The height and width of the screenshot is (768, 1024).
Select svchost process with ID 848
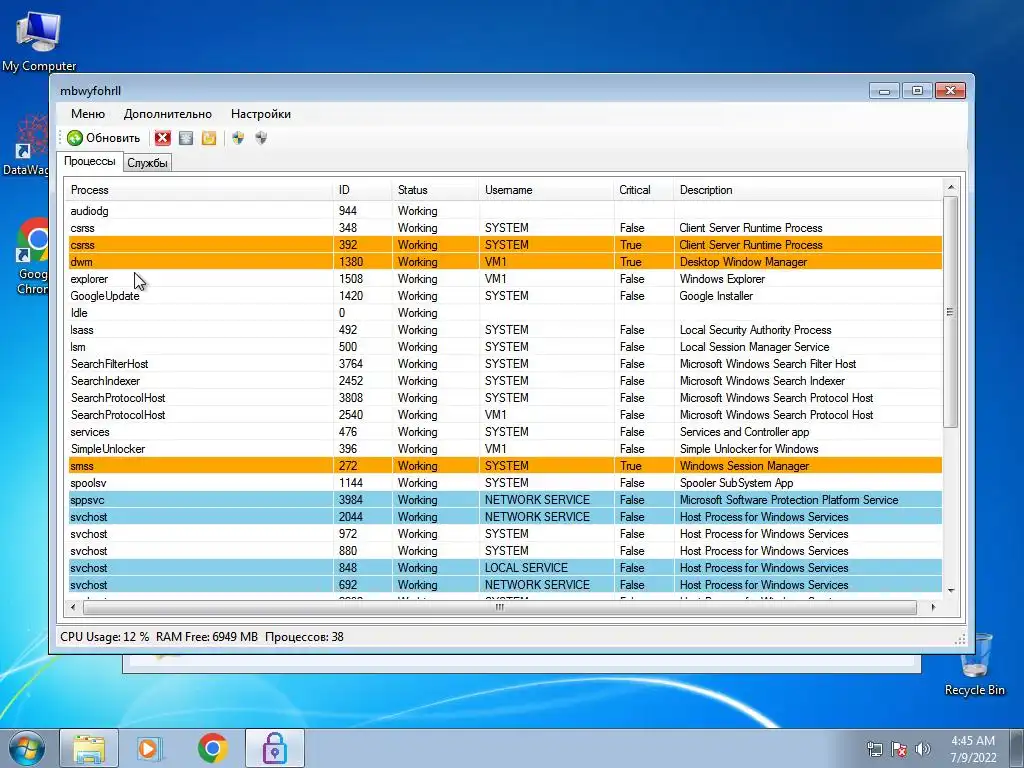point(505,568)
